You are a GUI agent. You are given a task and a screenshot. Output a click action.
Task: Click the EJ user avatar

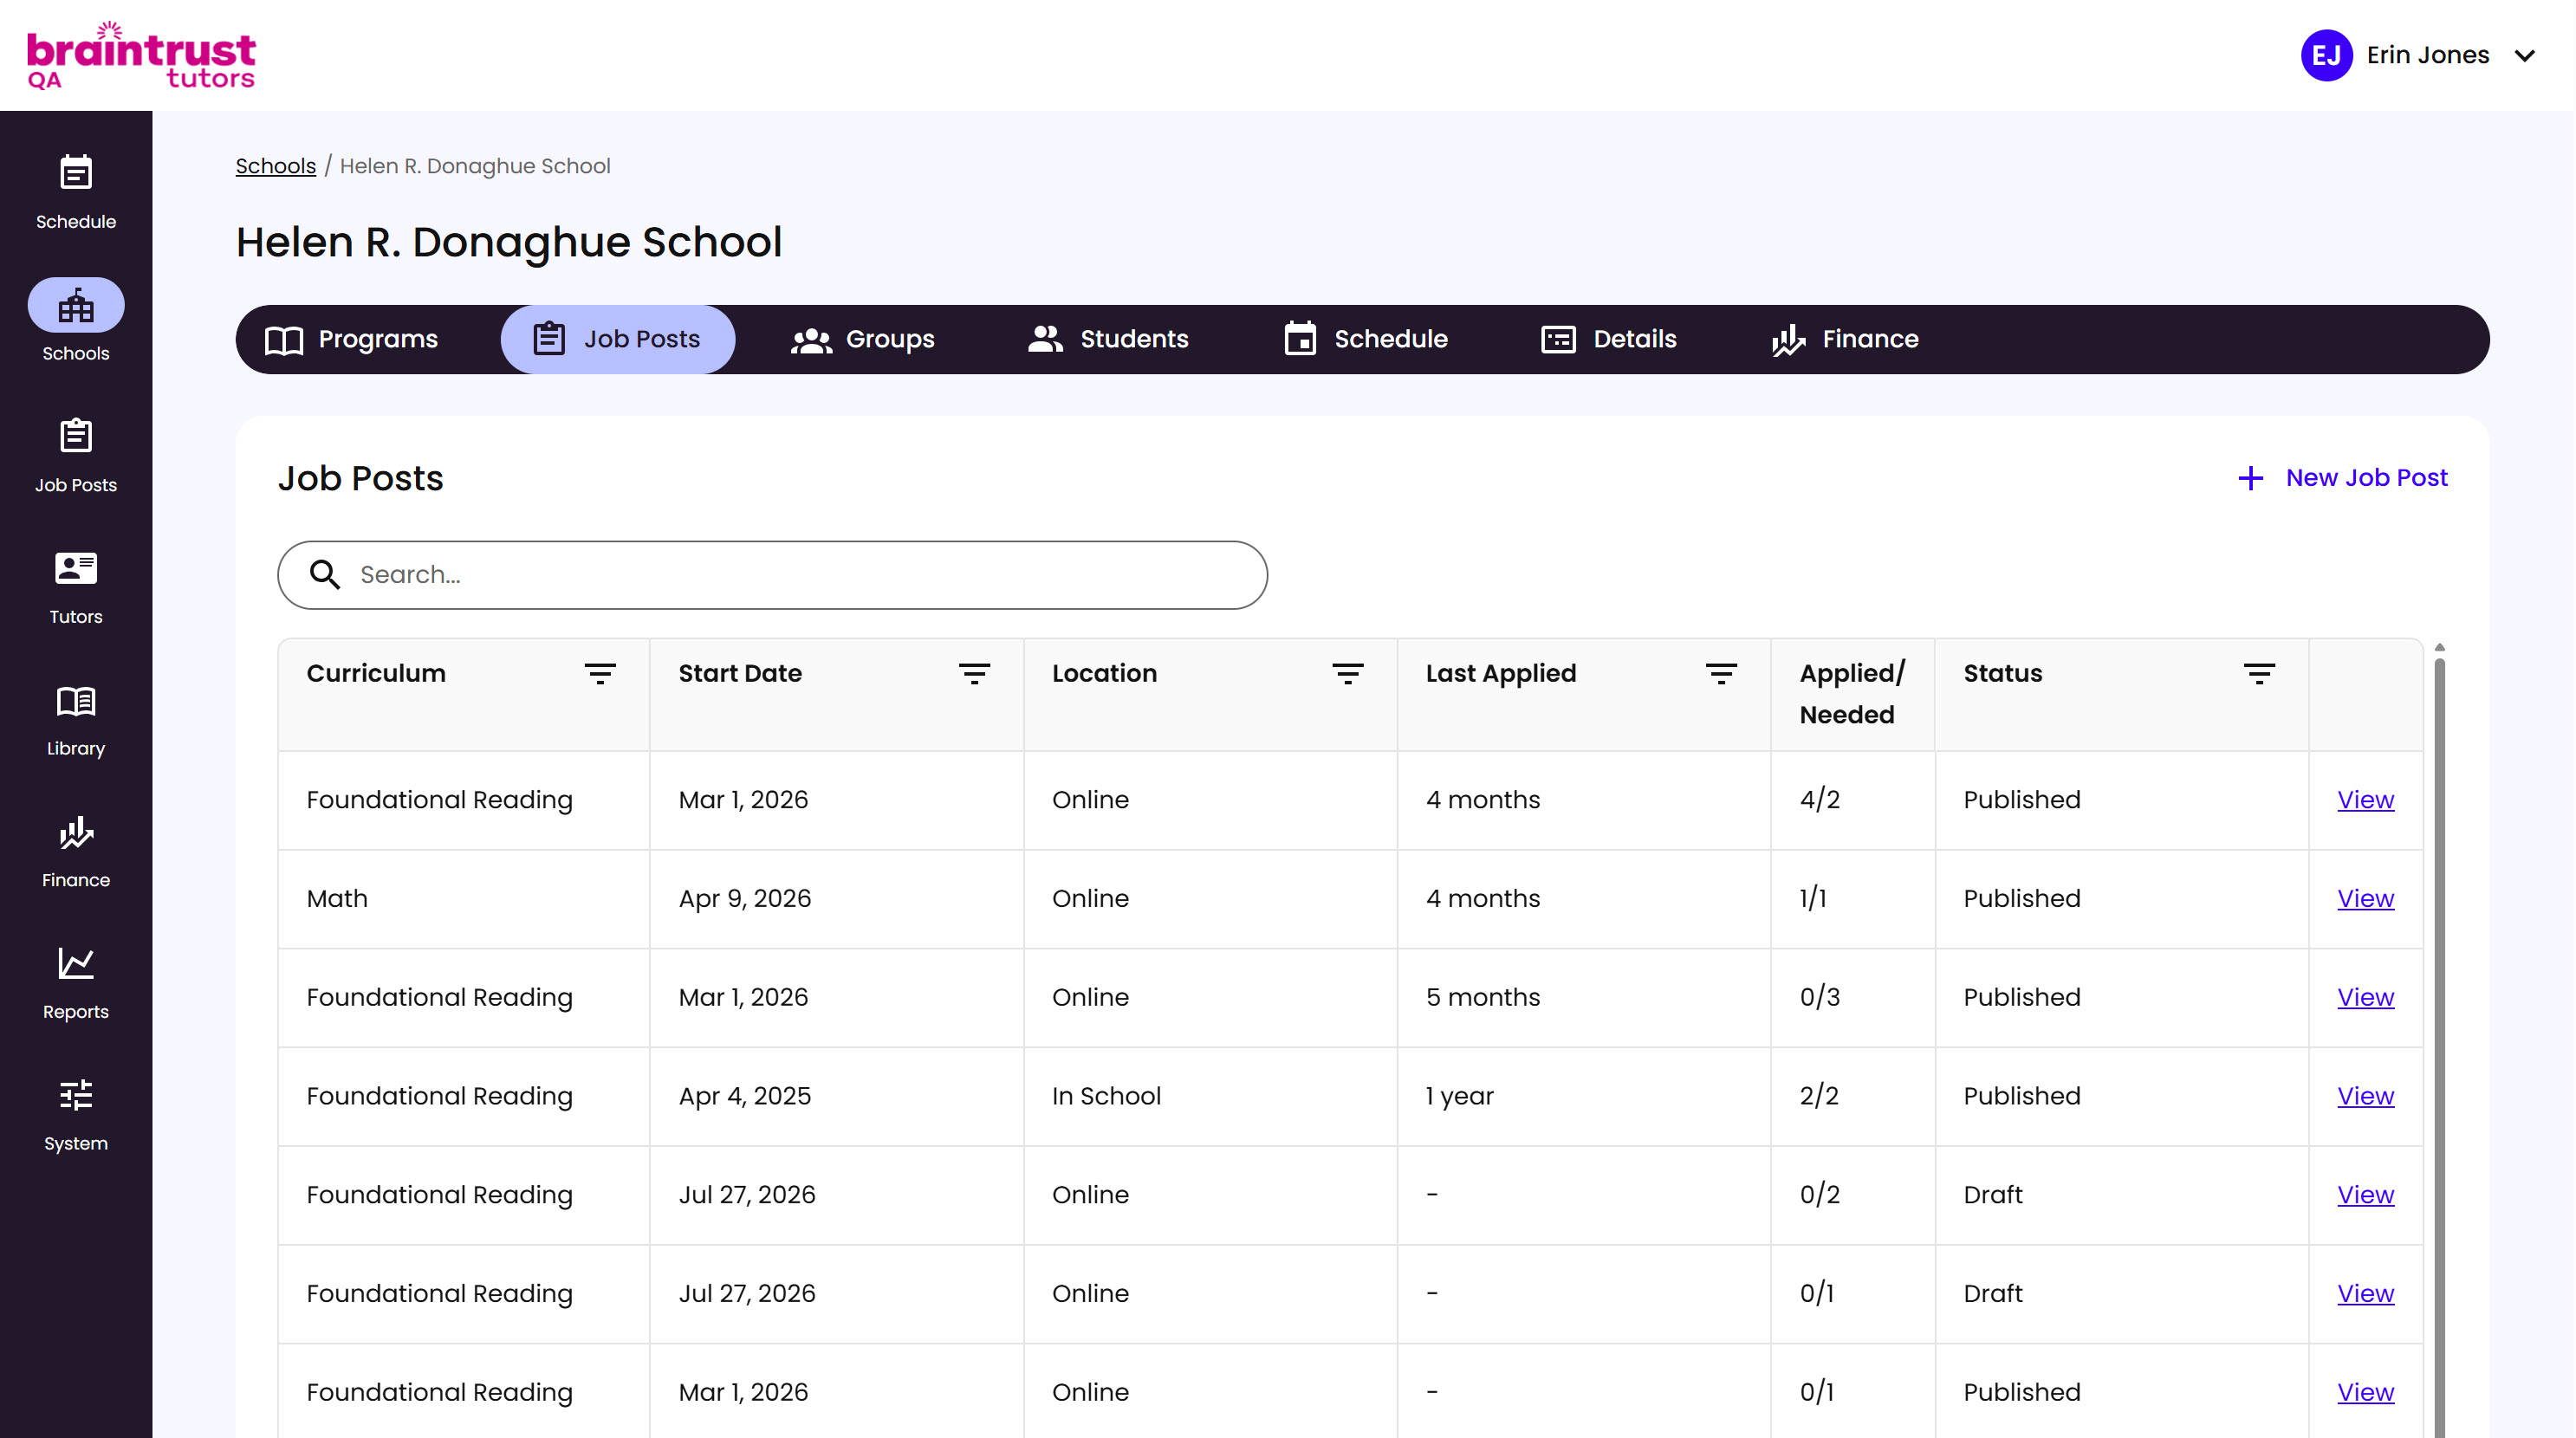click(x=2326, y=55)
